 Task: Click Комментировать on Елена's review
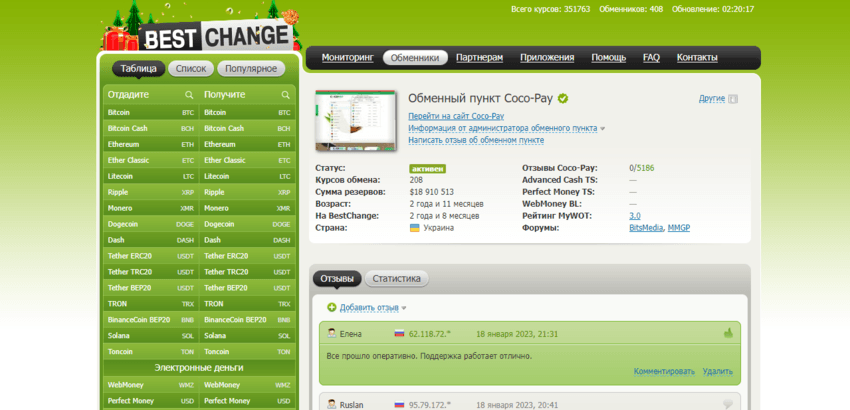[664, 371]
